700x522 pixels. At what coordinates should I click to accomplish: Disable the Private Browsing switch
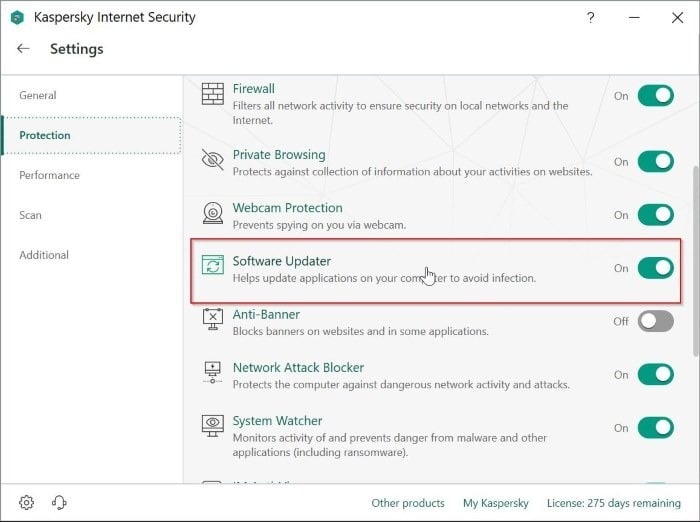coord(655,162)
